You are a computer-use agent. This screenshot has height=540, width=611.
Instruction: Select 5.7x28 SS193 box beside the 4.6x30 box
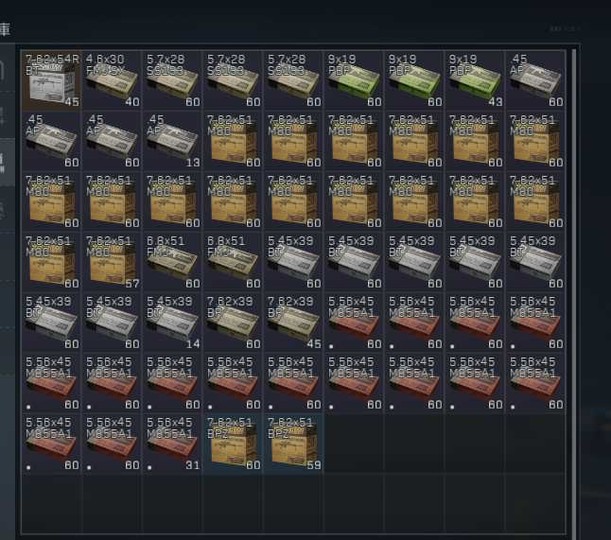coord(173,80)
